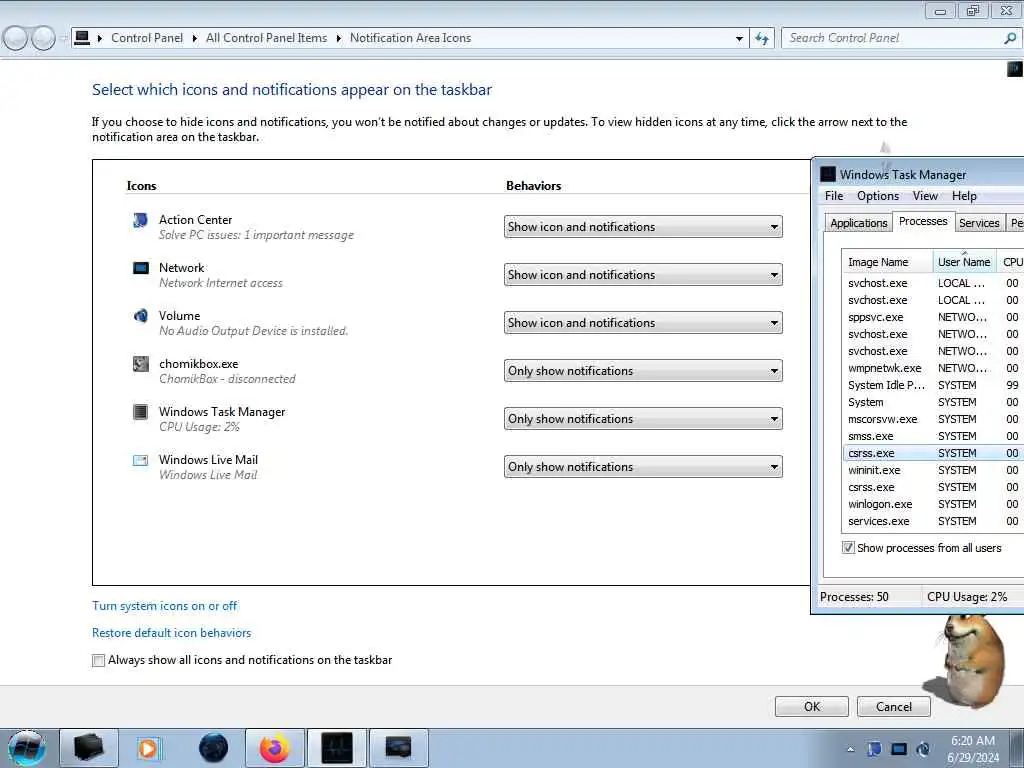Image resolution: width=1024 pixels, height=768 pixels.
Task: Click the magnifier icon in Search Control Panel
Action: click(1010, 39)
